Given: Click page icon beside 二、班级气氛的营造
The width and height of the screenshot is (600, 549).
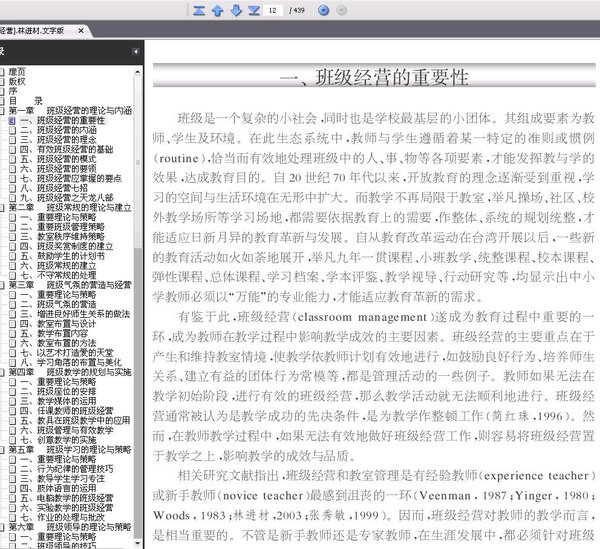Looking at the screenshot, I should click(x=13, y=305).
